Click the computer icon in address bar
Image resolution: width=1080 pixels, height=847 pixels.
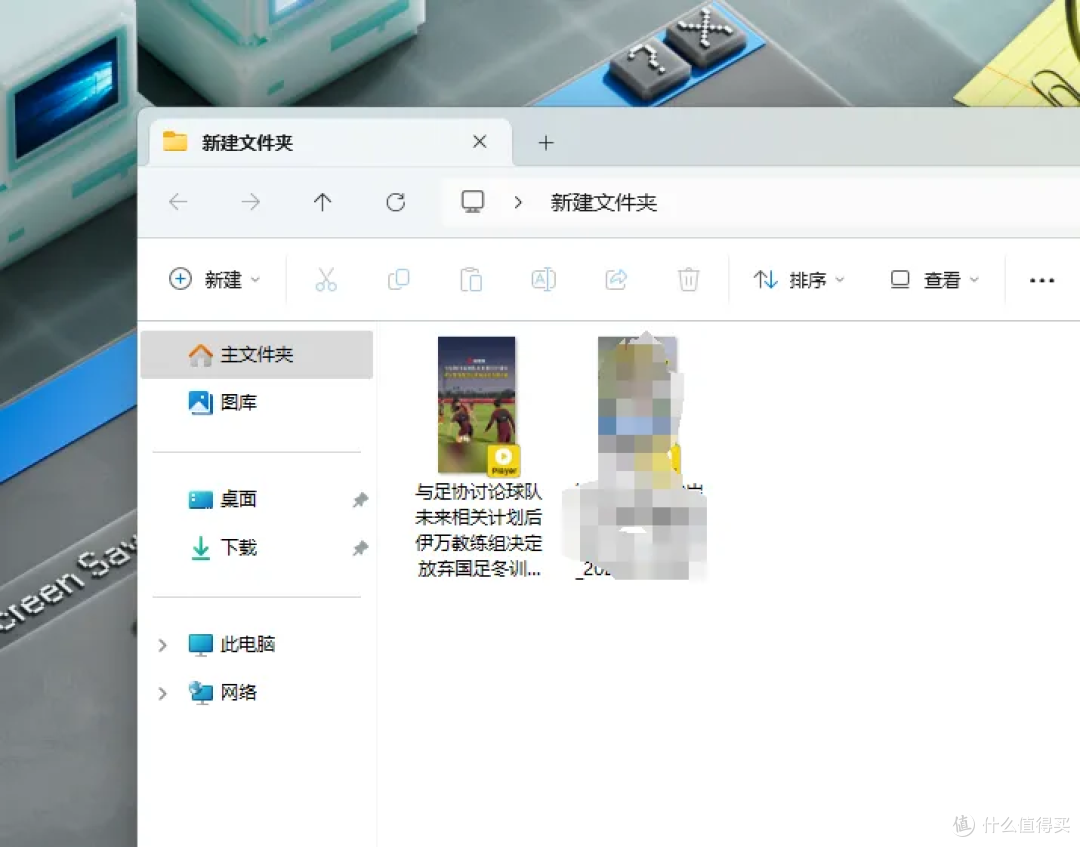tap(472, 202)
